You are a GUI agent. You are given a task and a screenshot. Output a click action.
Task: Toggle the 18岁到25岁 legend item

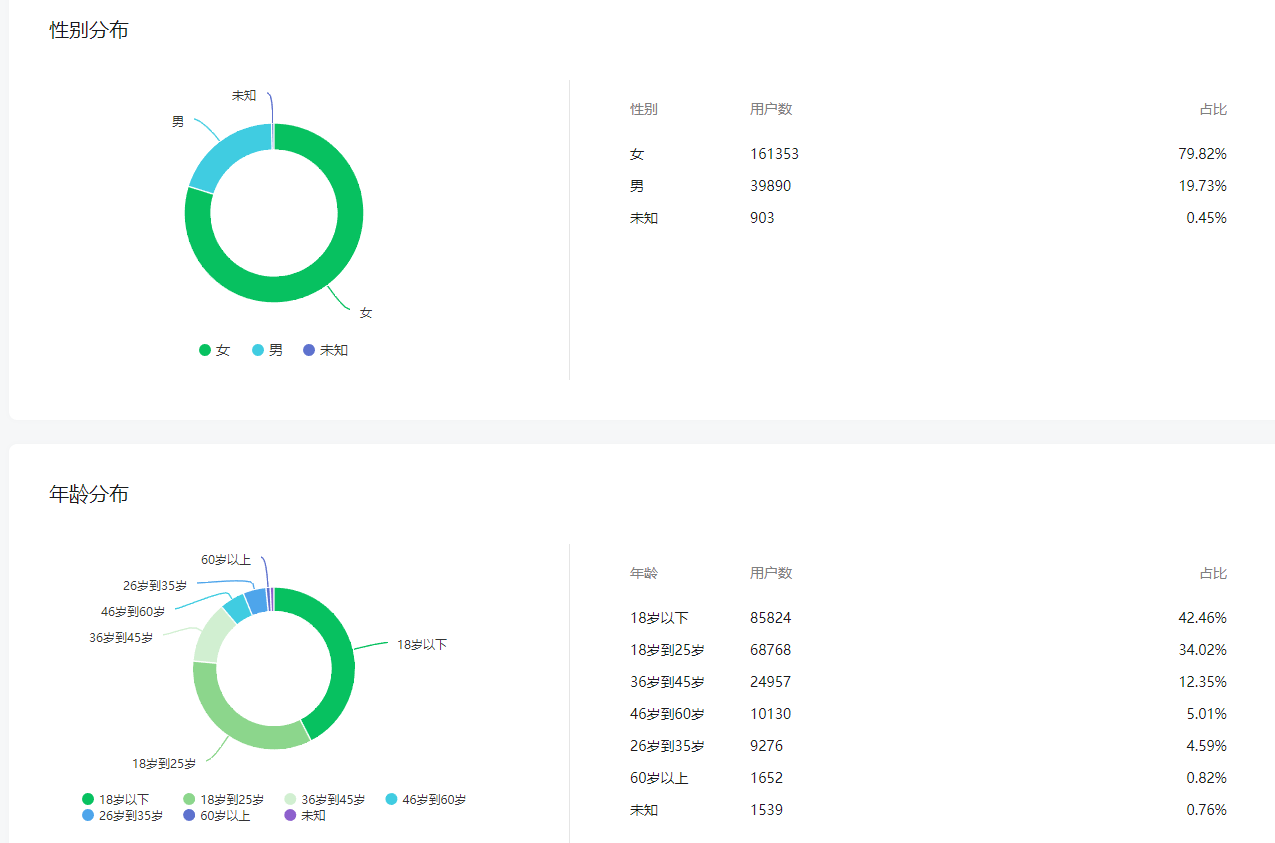tap(224, 799)
